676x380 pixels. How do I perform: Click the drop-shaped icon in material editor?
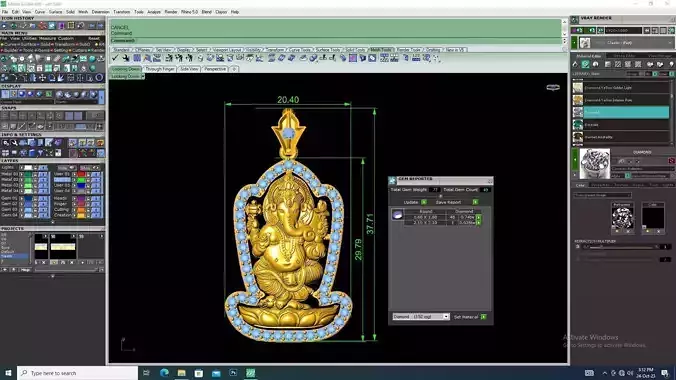pyautogui.click(x=575, y=64)
